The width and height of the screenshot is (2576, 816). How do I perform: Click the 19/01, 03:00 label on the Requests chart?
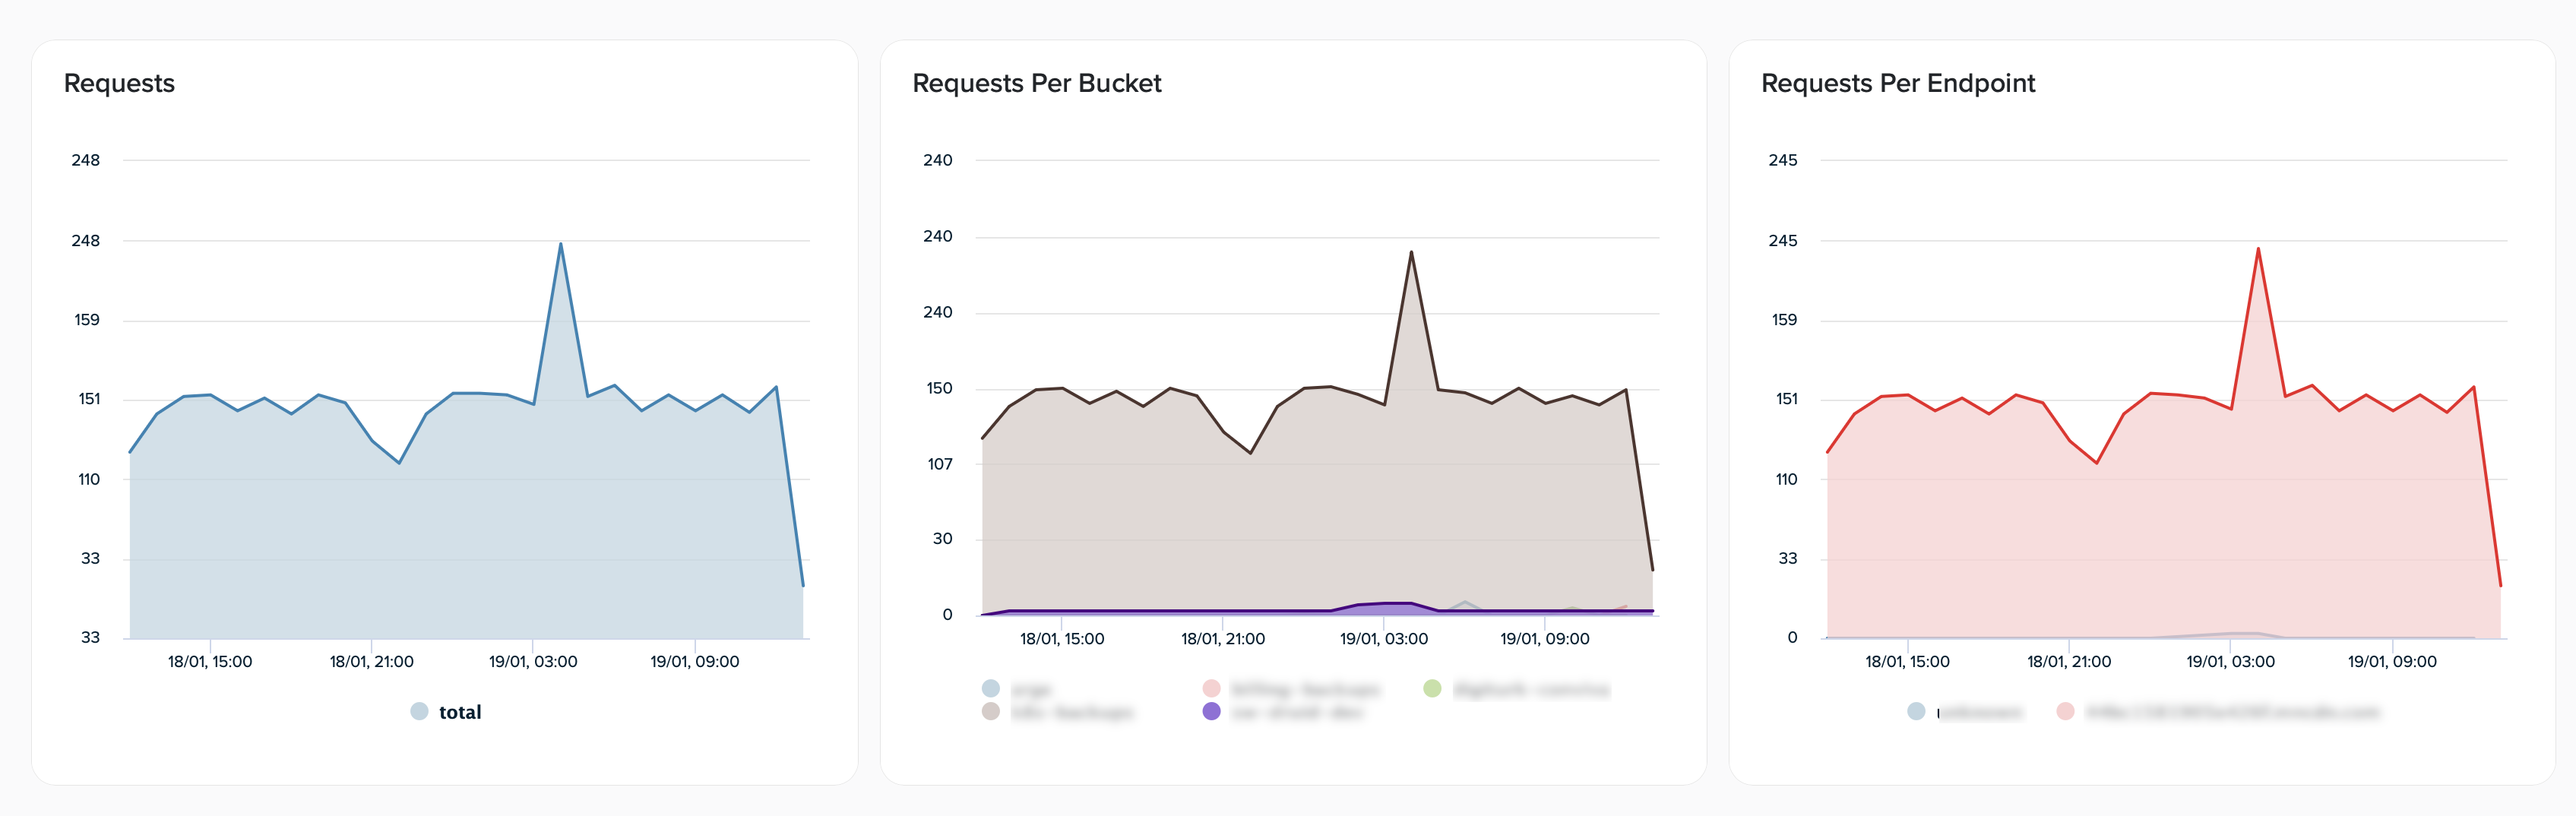[532, 661]
